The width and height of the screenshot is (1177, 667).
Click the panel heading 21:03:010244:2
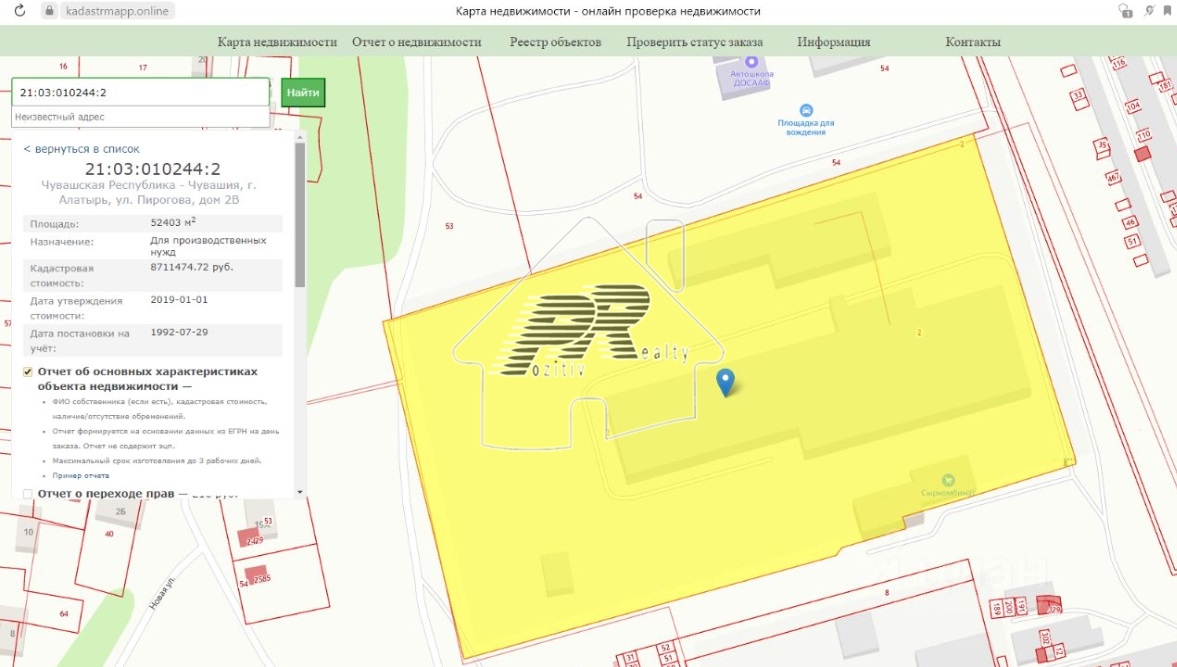(x=152, y=169)
